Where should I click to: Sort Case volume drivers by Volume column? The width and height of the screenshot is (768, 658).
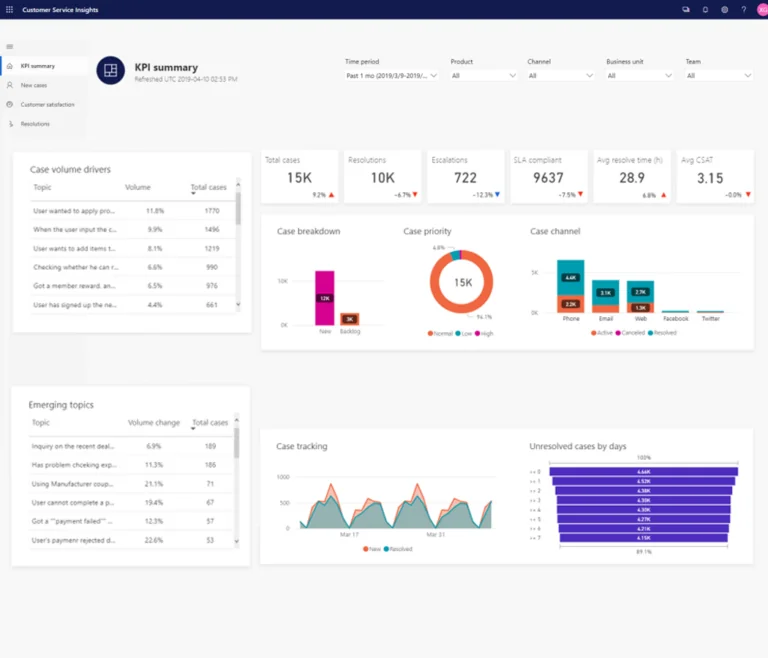[x=138, y=187]
